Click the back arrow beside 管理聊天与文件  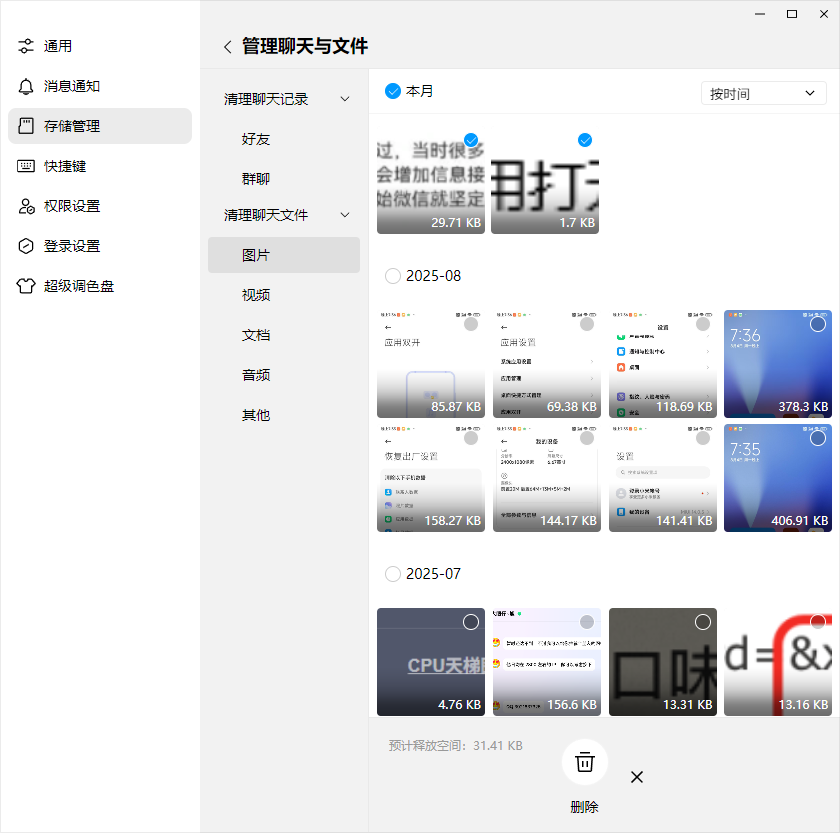point(227,46)
